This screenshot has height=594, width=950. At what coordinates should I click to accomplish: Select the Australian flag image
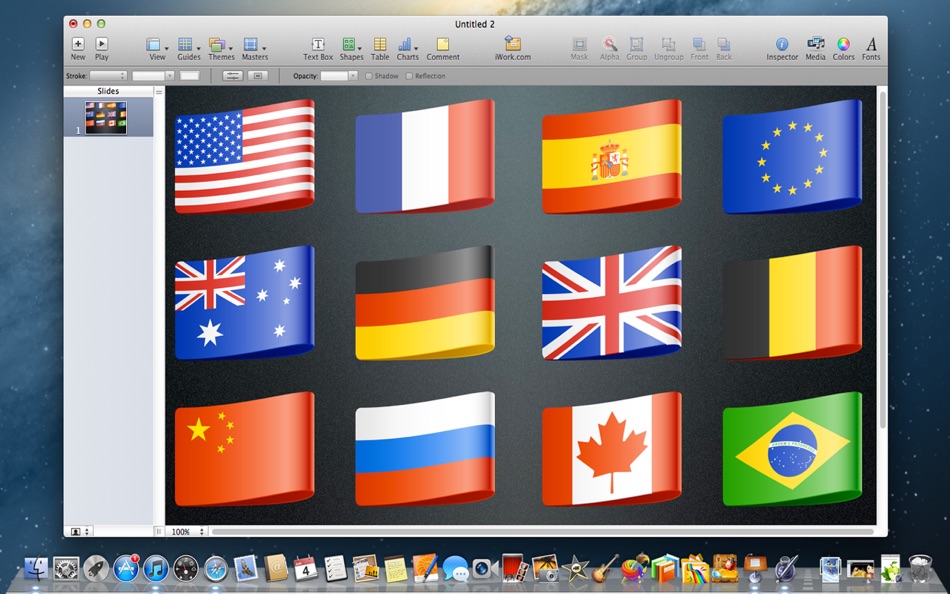click(245, 302)
